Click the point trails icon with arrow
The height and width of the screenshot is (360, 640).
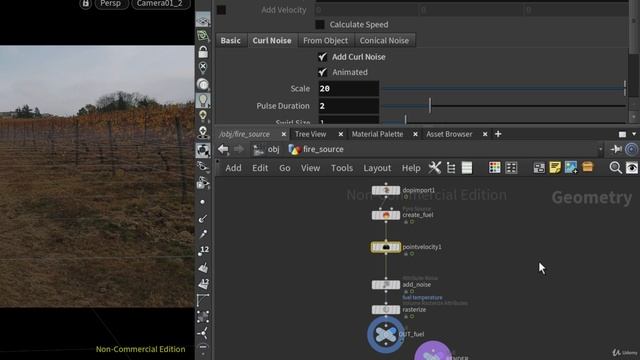(203, 234)
